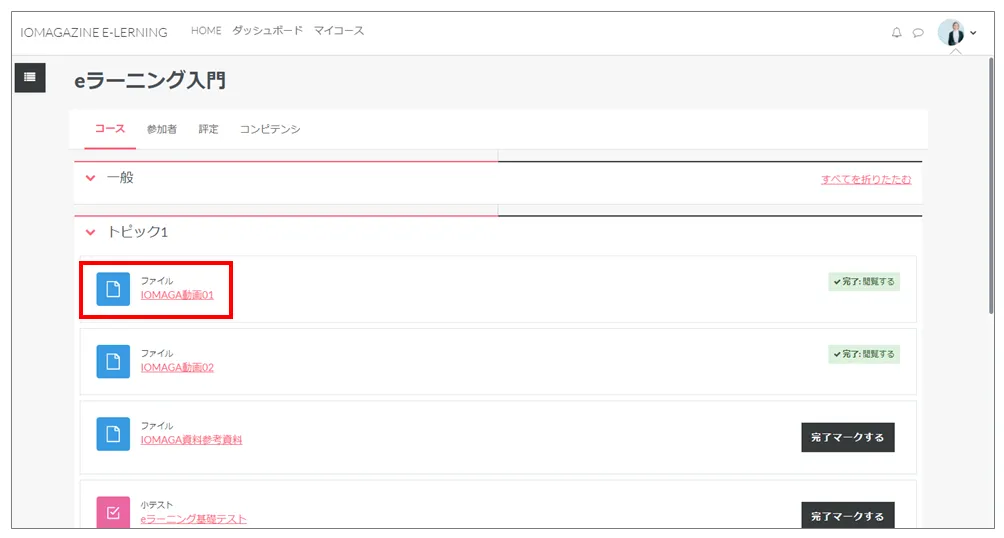Open the messages speech bubble icon
1004x538 pixels.
(918, 33)
